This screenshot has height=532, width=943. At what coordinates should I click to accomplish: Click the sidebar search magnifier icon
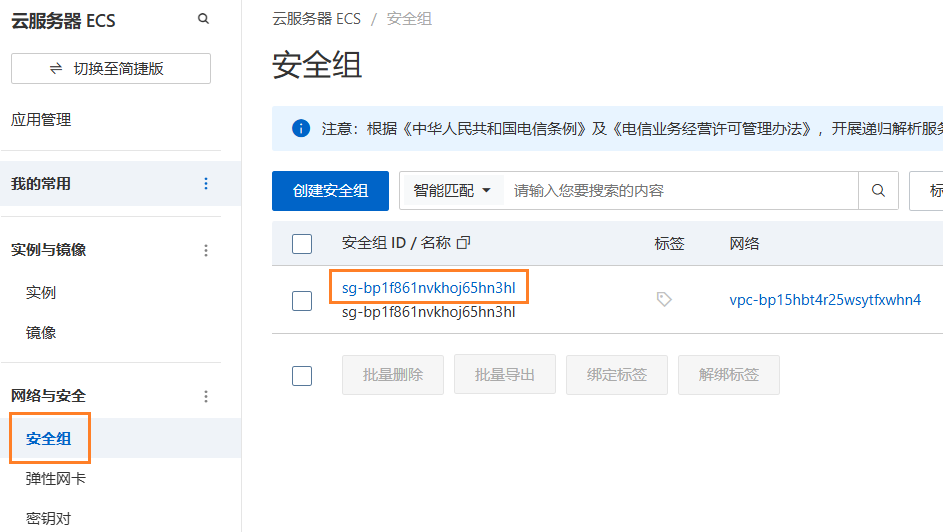pos(203,19)
